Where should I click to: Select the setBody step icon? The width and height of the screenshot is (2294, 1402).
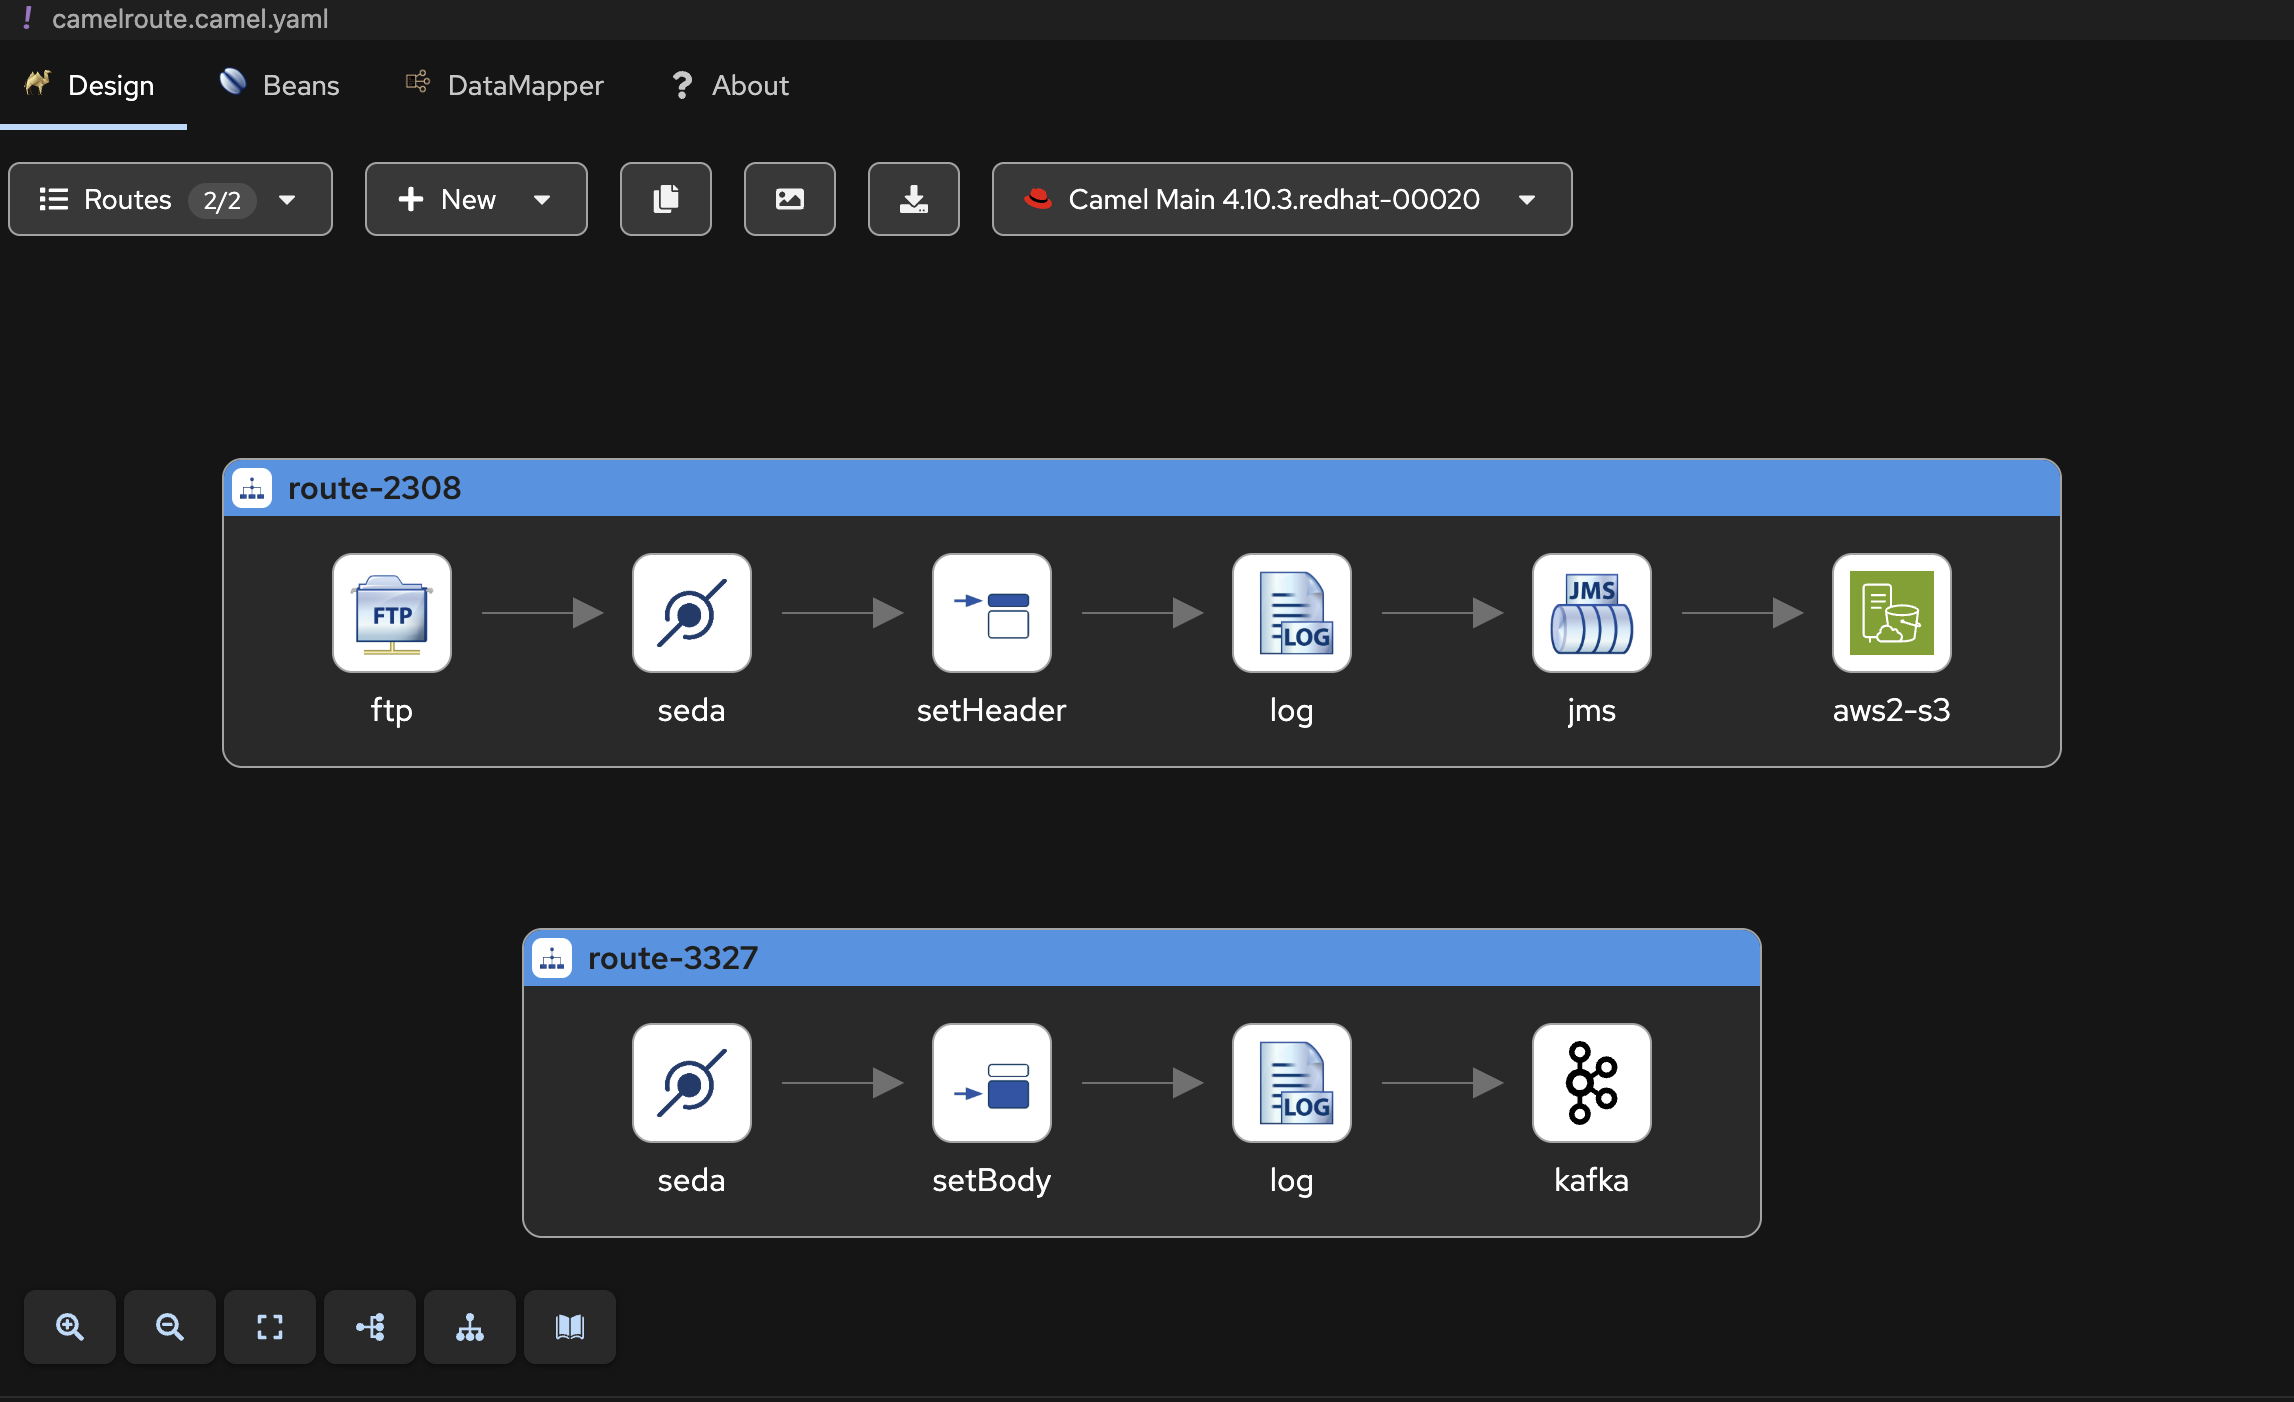991,1083
